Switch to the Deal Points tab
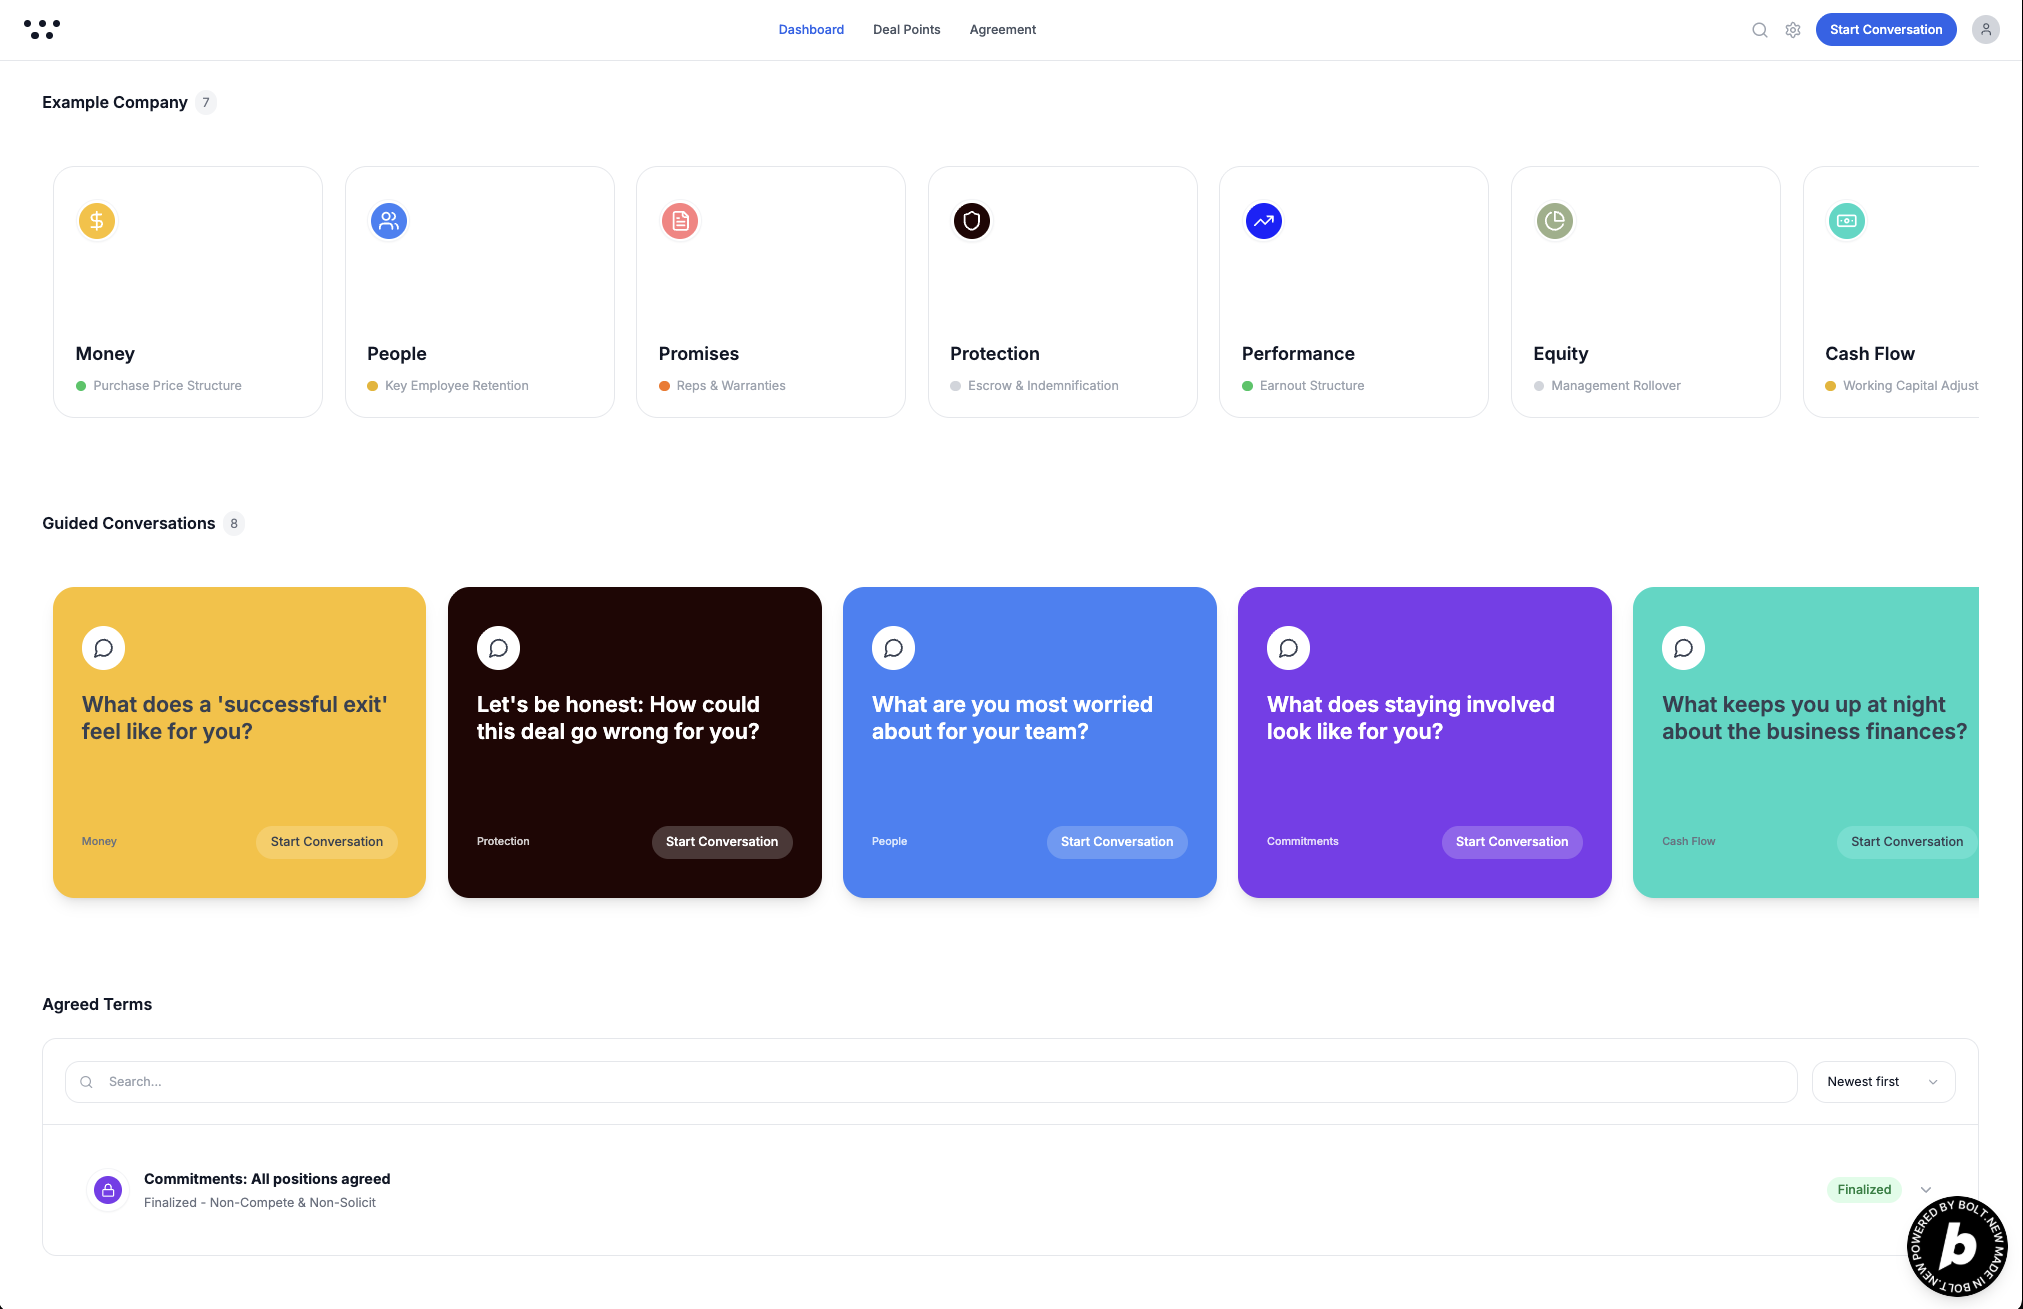Viewport: 2023px width, 1309px height. point(906,30)
